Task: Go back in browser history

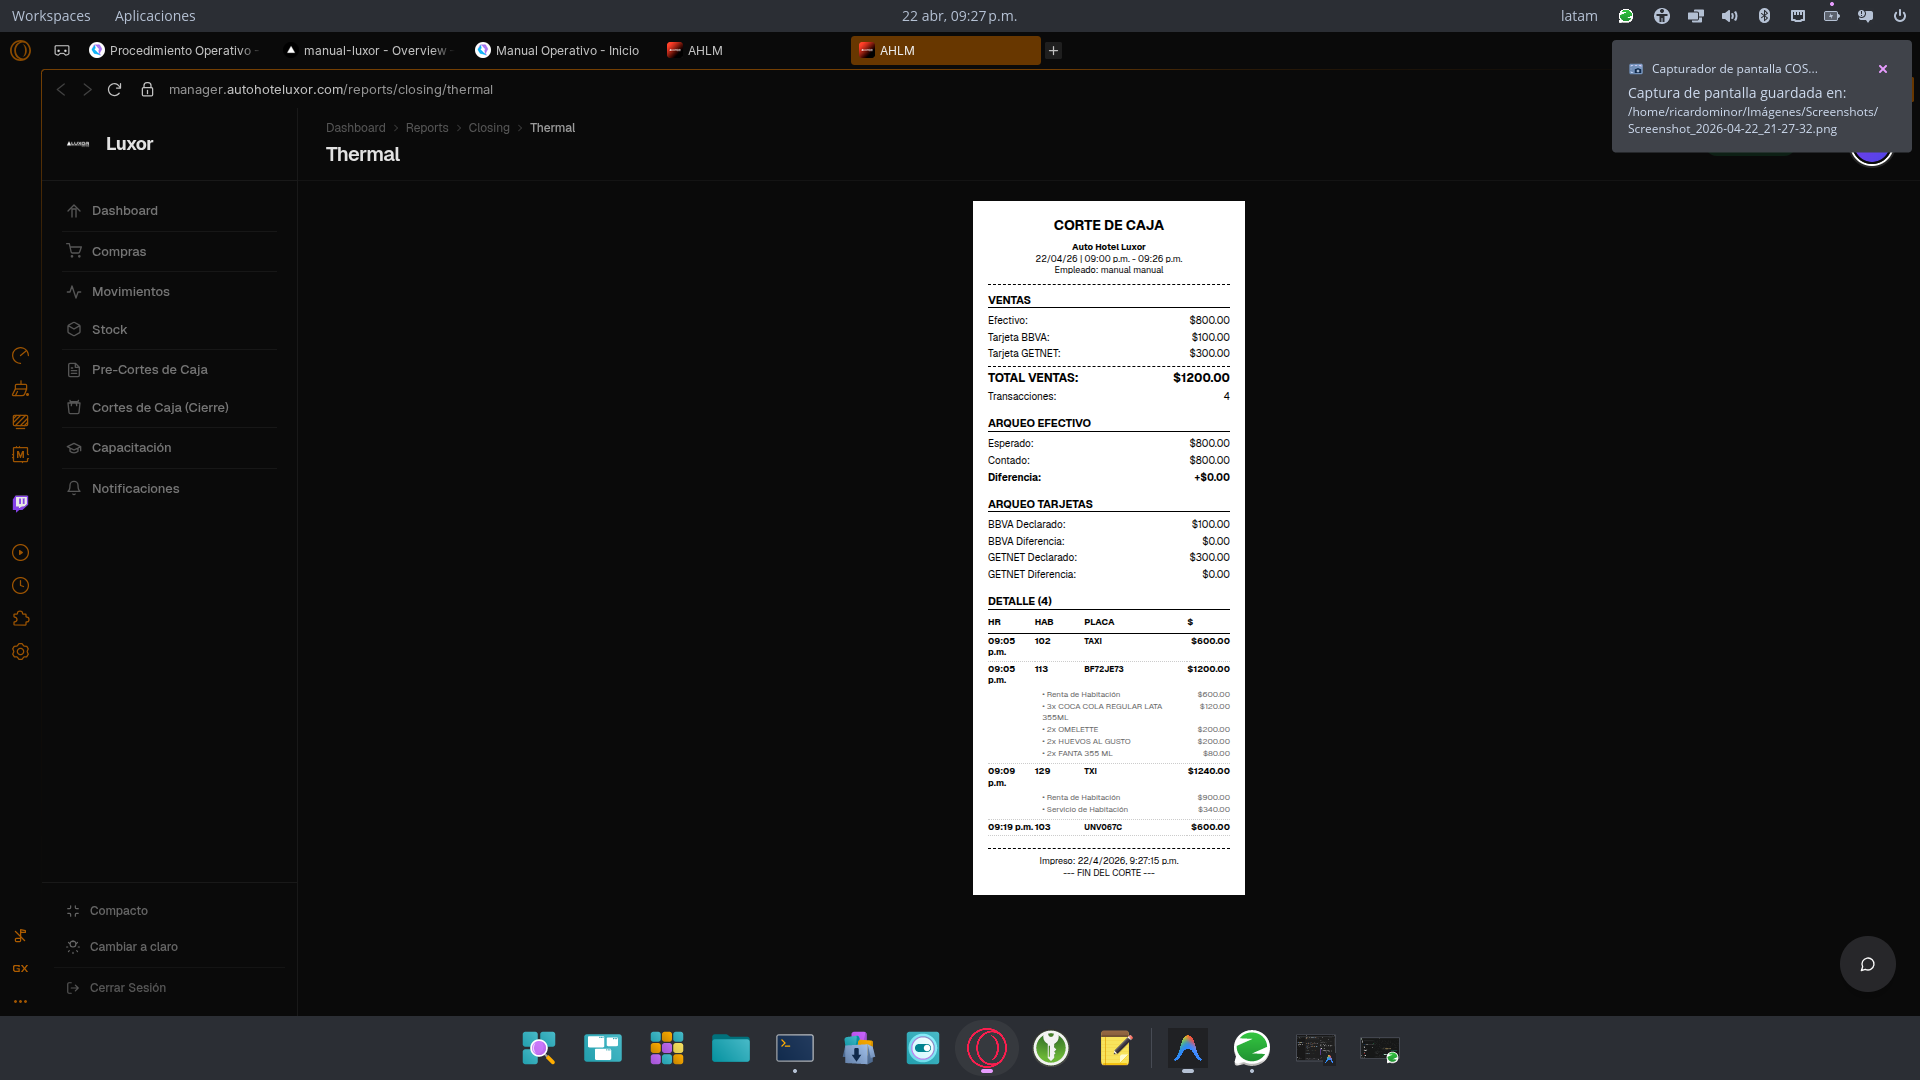Action: point(61,90)
